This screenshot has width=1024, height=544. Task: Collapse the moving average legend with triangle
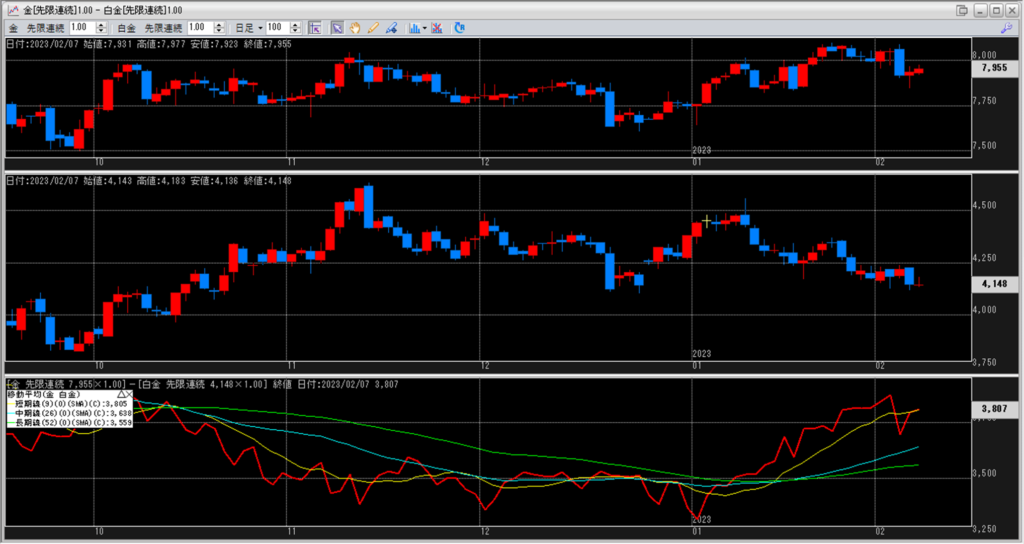click(x=122, y=395)
